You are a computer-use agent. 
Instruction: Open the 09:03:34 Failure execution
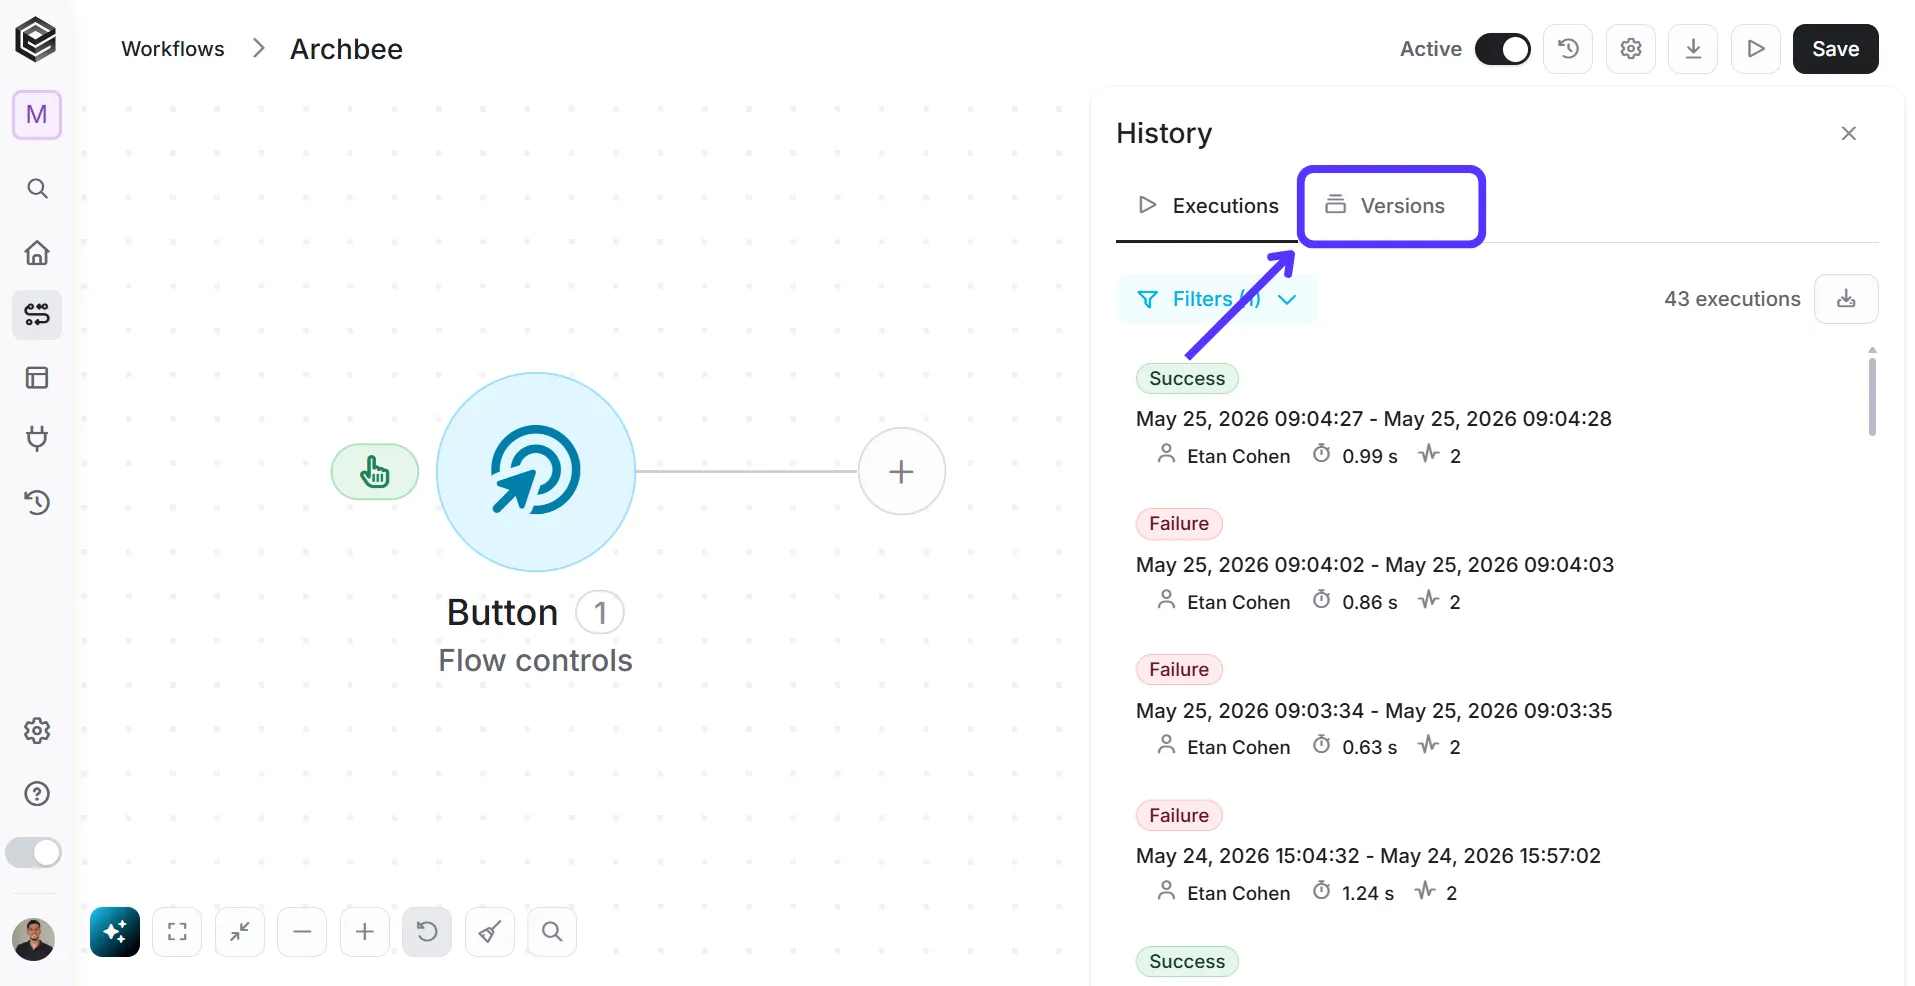coord(1374,709)
